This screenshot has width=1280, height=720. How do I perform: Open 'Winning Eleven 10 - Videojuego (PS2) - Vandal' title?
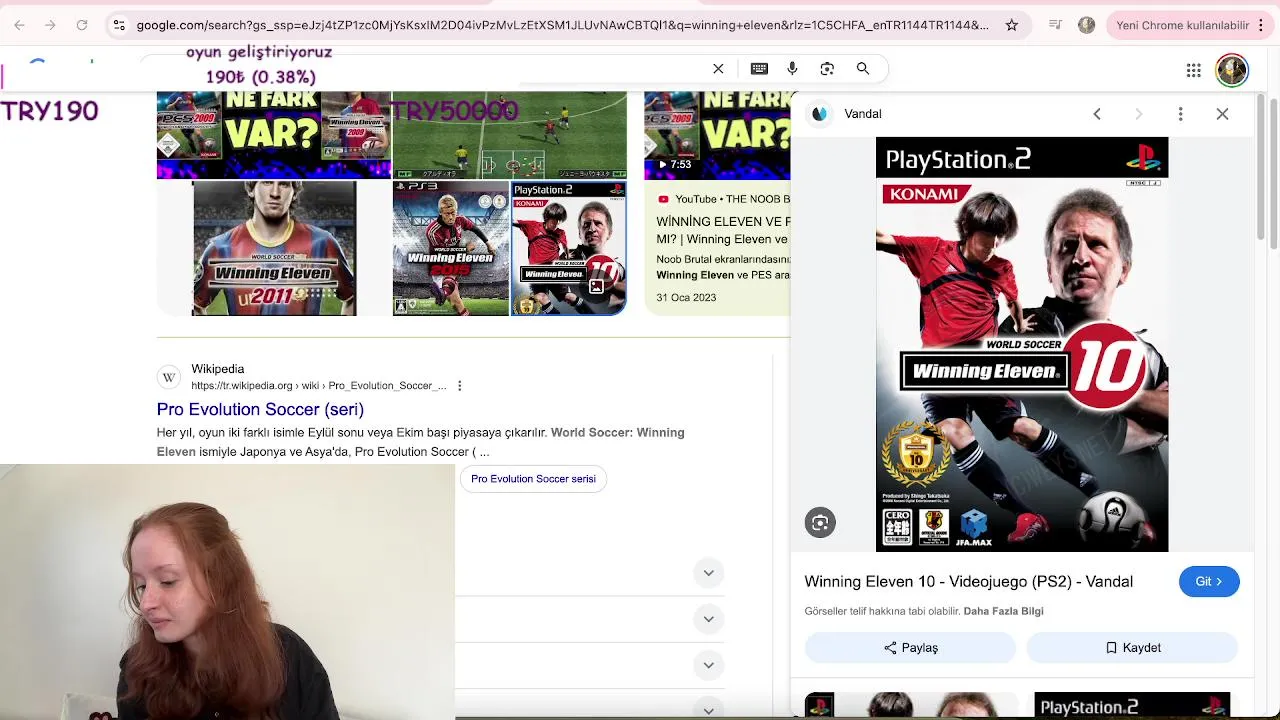coord(968,582)
